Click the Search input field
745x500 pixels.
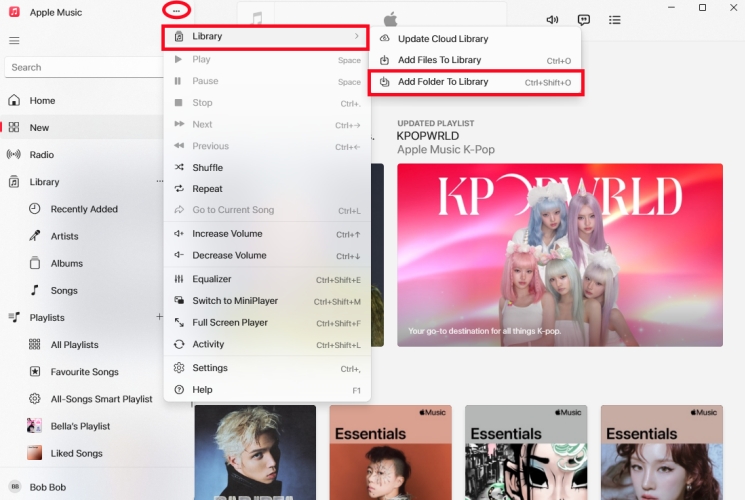tap(84, 67)
